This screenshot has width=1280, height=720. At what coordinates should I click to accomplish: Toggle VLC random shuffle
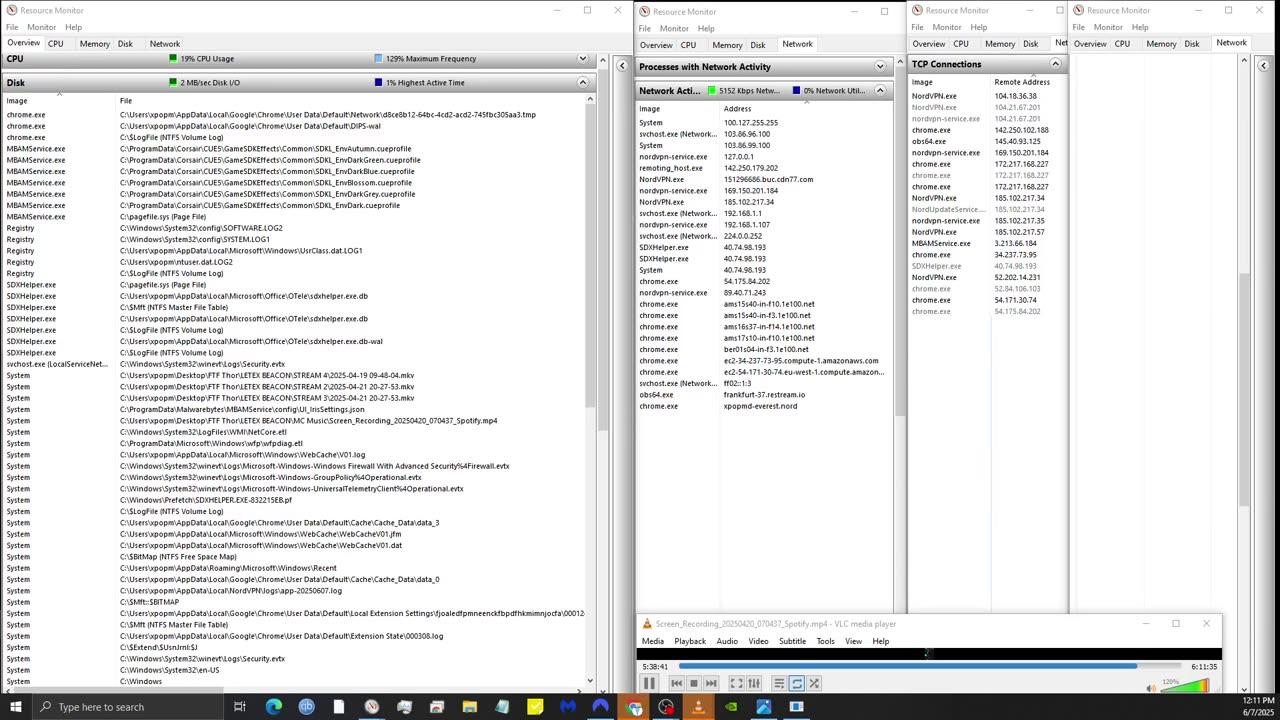pyautogui.click(x=814, y=683)
